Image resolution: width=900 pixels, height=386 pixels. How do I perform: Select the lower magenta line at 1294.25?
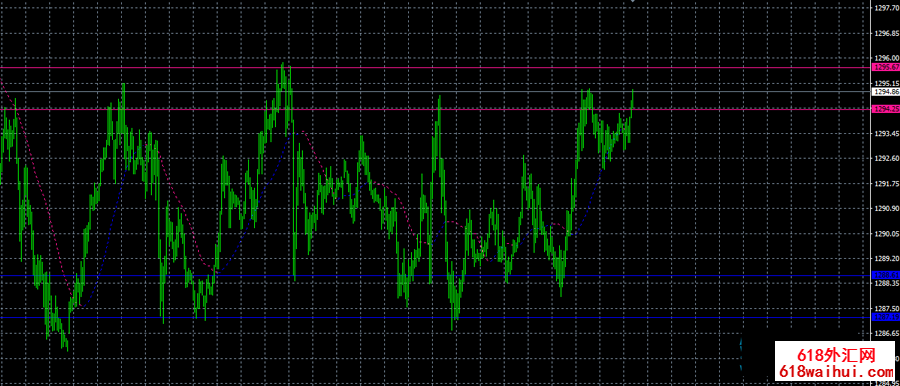436,109
